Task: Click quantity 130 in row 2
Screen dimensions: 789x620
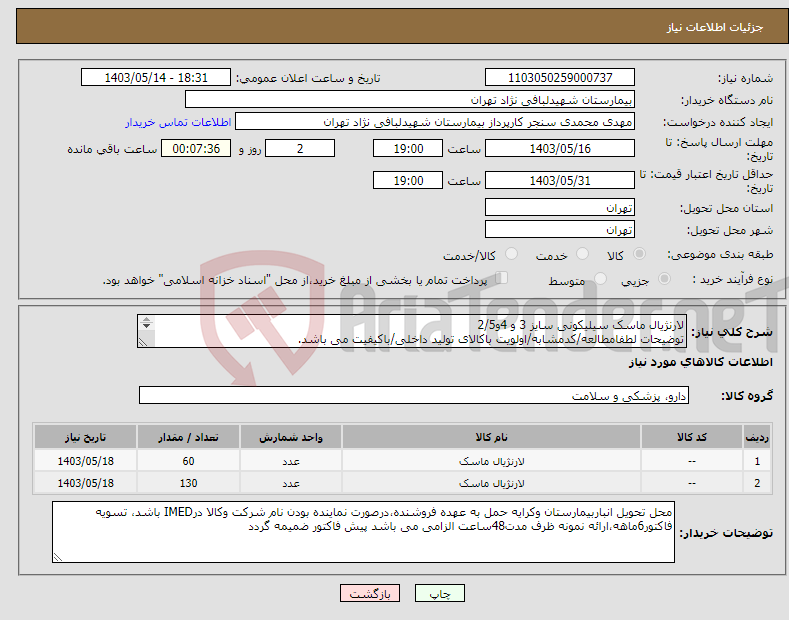Action: pyautogui.click(x=188, y=483)
